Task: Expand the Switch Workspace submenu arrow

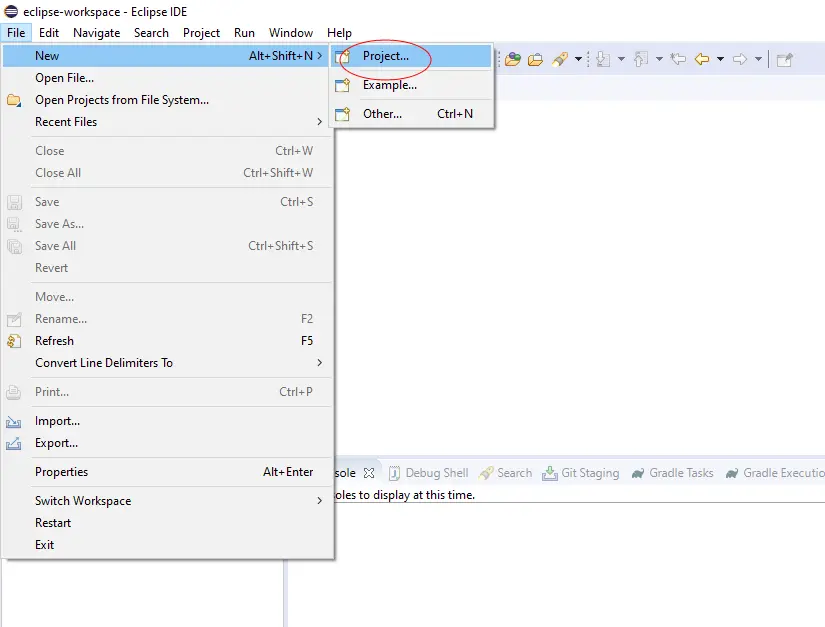Action: click(319, 501)
